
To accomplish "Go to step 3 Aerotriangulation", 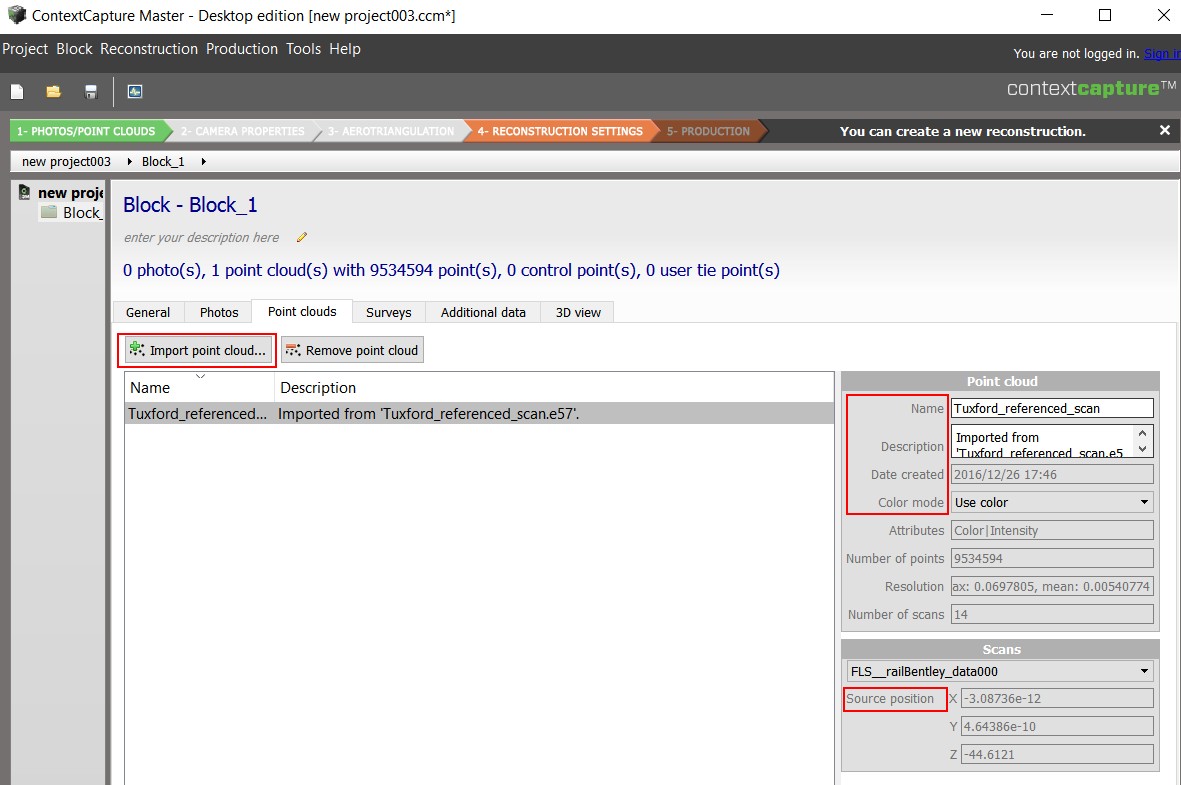I will pos(390,131).
